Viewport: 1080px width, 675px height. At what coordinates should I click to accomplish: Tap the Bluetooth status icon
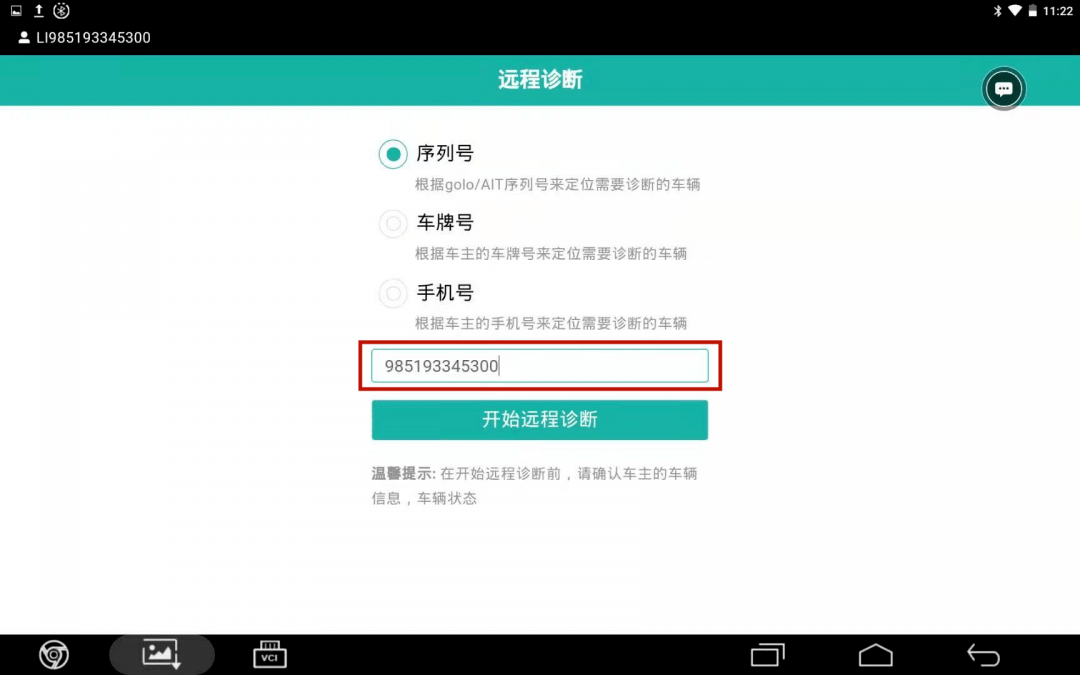997,11
